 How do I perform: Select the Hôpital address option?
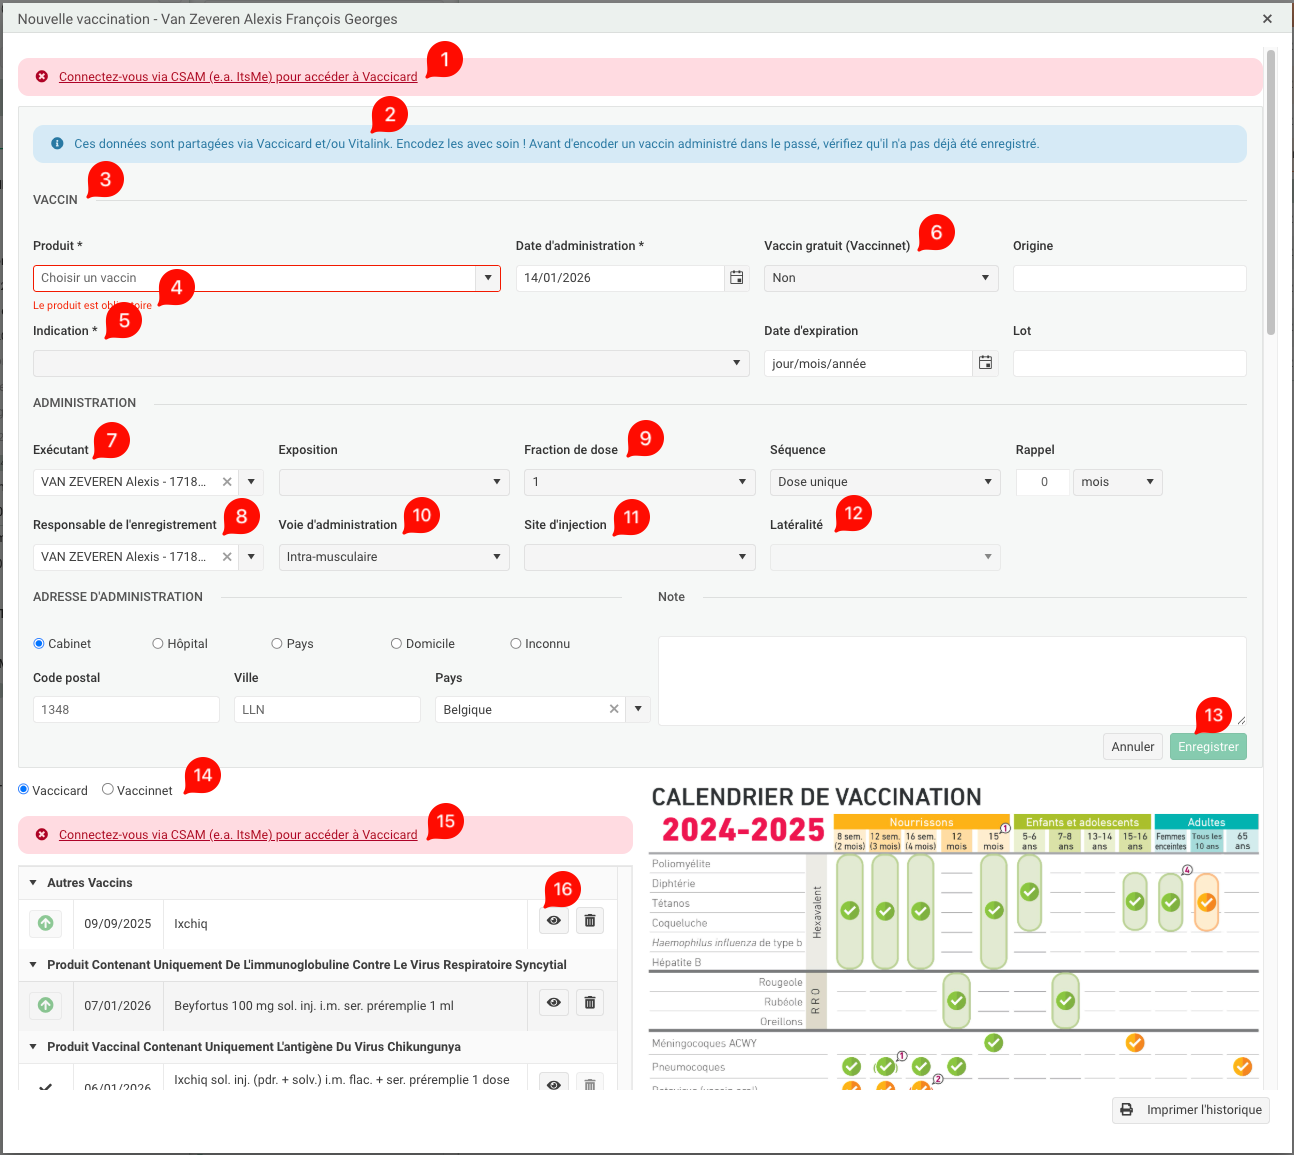[x=158, y=644]
